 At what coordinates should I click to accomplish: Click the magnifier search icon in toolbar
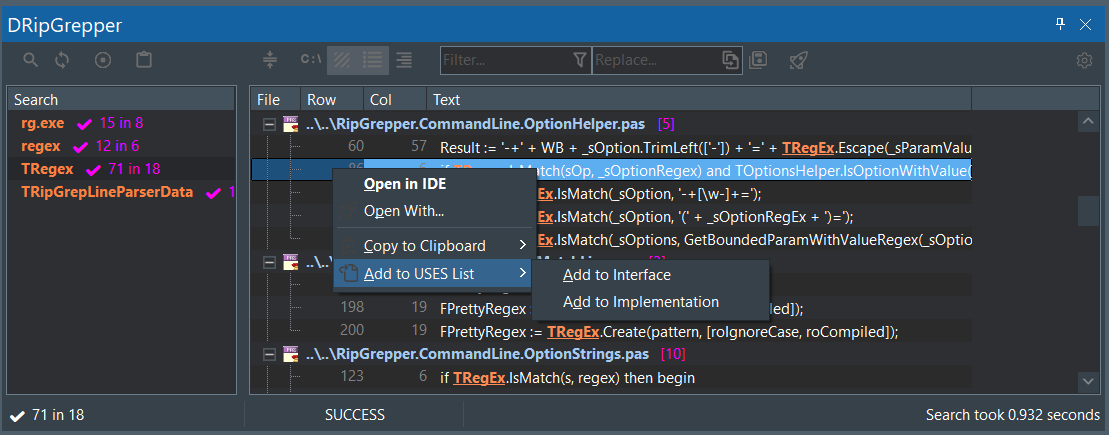[x=31, y=60]
